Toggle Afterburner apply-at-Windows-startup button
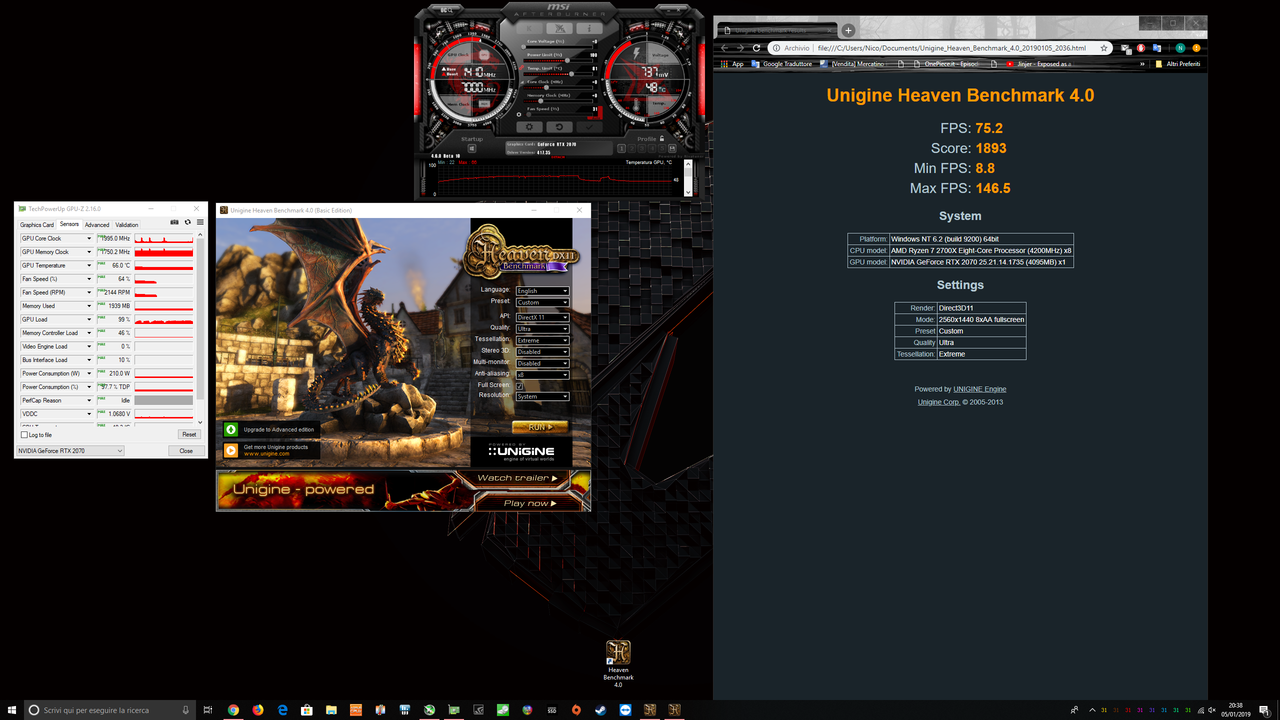This screenshot has width=1280, height=720. pyautogui.click(x=472, y=148)
